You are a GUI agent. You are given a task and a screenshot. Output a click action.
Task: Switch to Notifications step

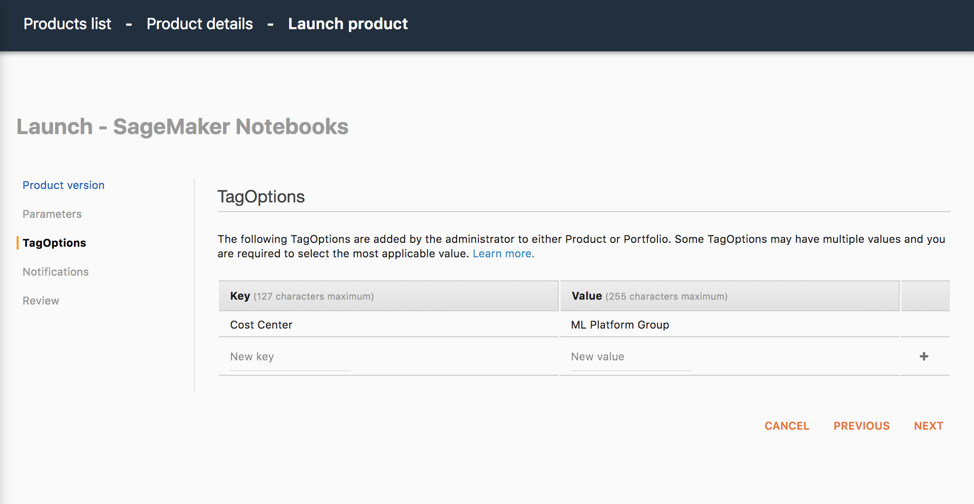(x=55, y=272)
